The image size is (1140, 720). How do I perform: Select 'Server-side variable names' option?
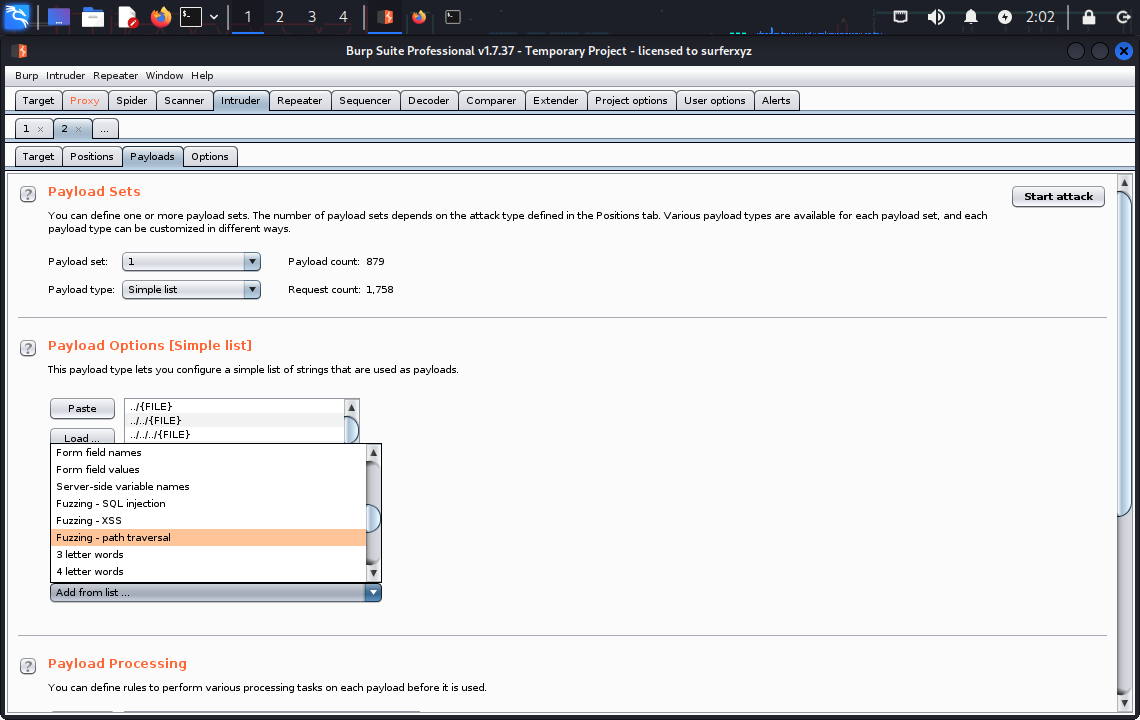point(209,487)
